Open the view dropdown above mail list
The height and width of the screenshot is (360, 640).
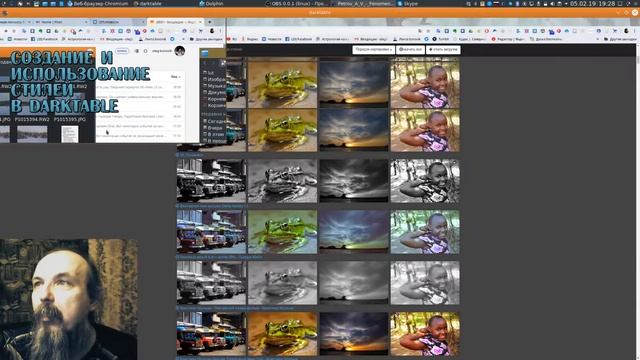176,77
